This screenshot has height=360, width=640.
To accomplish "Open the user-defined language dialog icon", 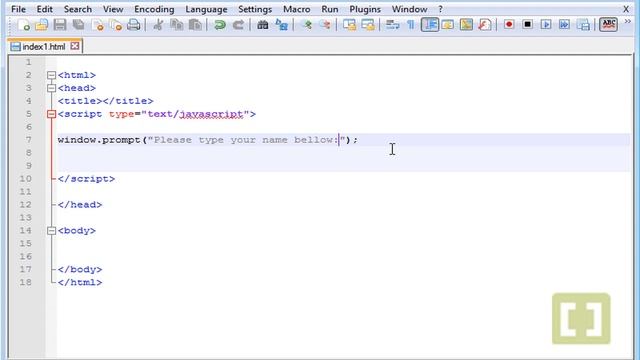I will 448,25.
